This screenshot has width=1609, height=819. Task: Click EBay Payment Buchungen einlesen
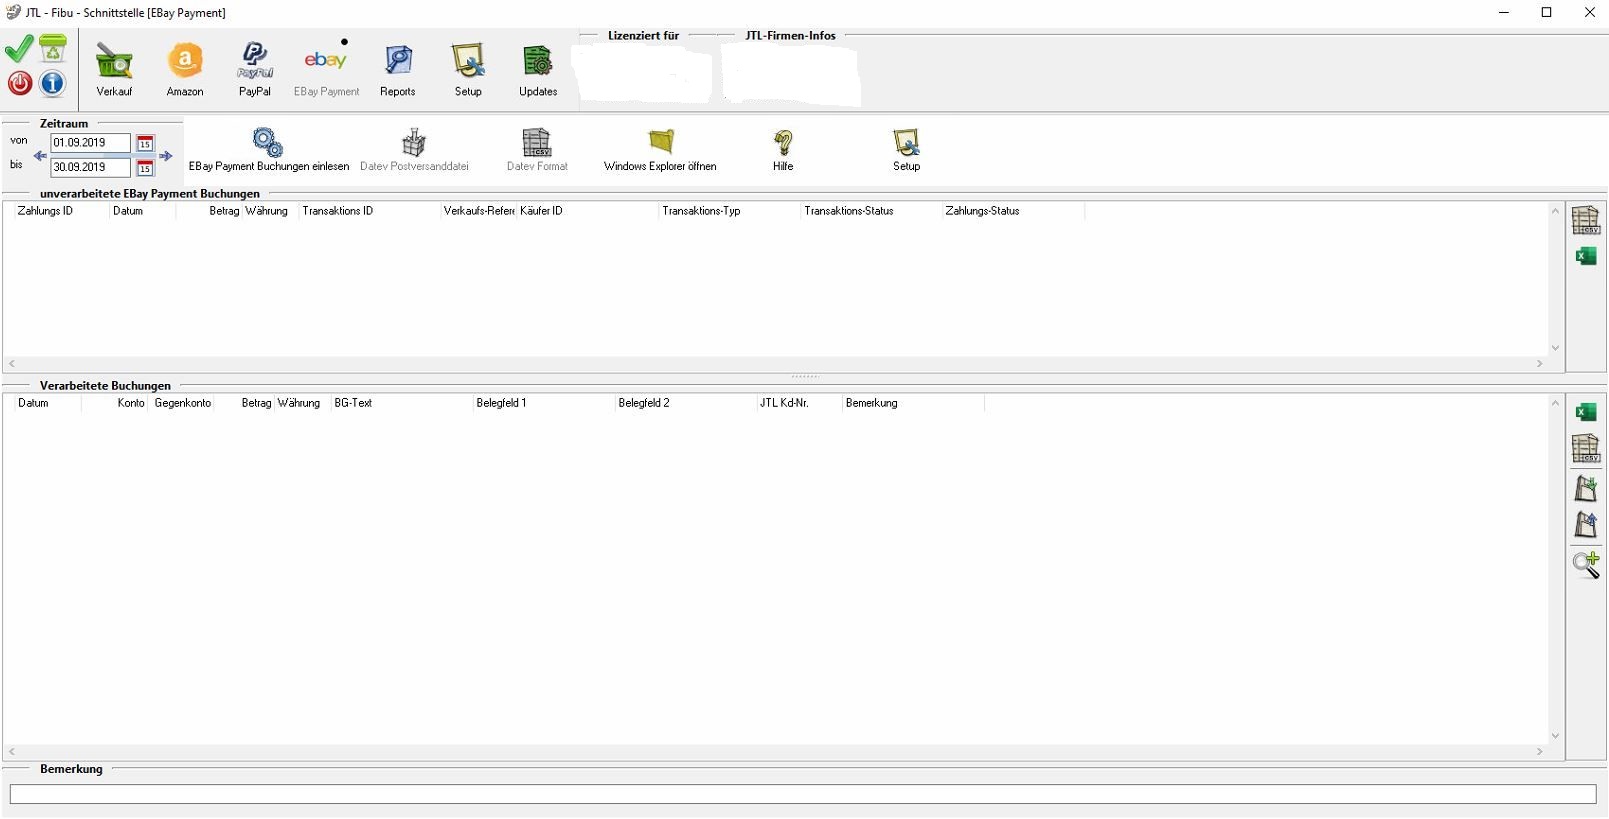pyautogui.click(x=268, y=150)
